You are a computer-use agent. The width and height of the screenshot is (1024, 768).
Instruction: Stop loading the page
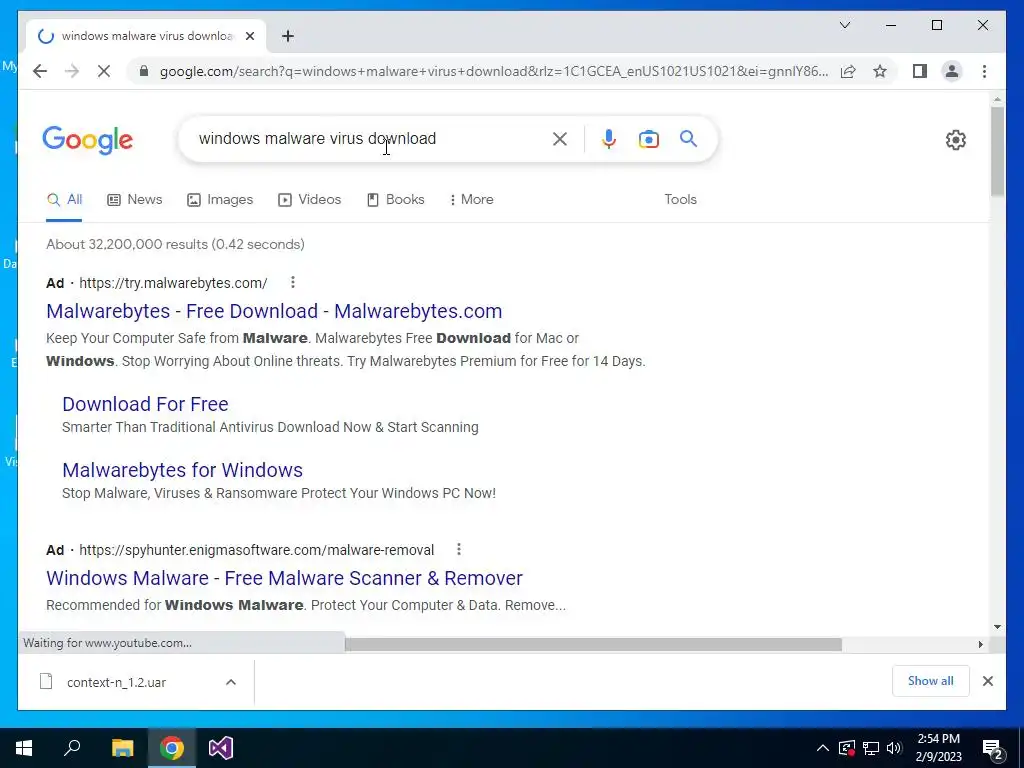[104, 71]
